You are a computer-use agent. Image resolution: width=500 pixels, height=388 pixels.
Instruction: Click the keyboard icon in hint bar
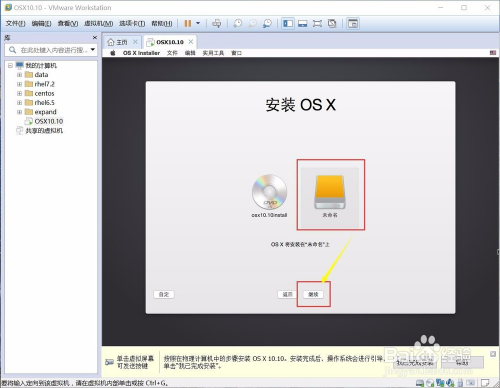[x=109, y=362]
